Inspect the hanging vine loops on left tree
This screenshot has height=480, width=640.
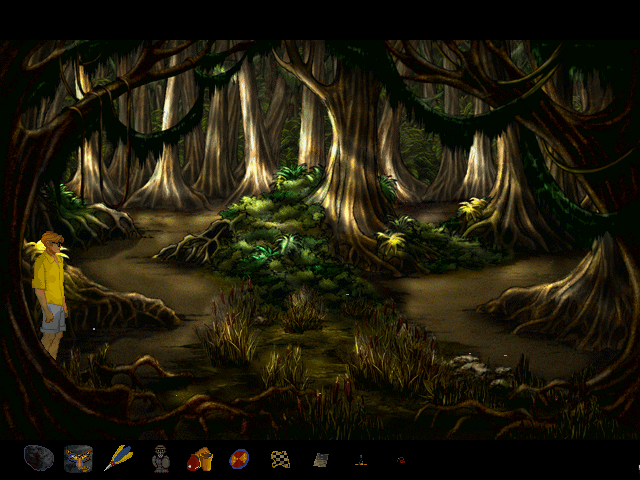coord(102,143)
